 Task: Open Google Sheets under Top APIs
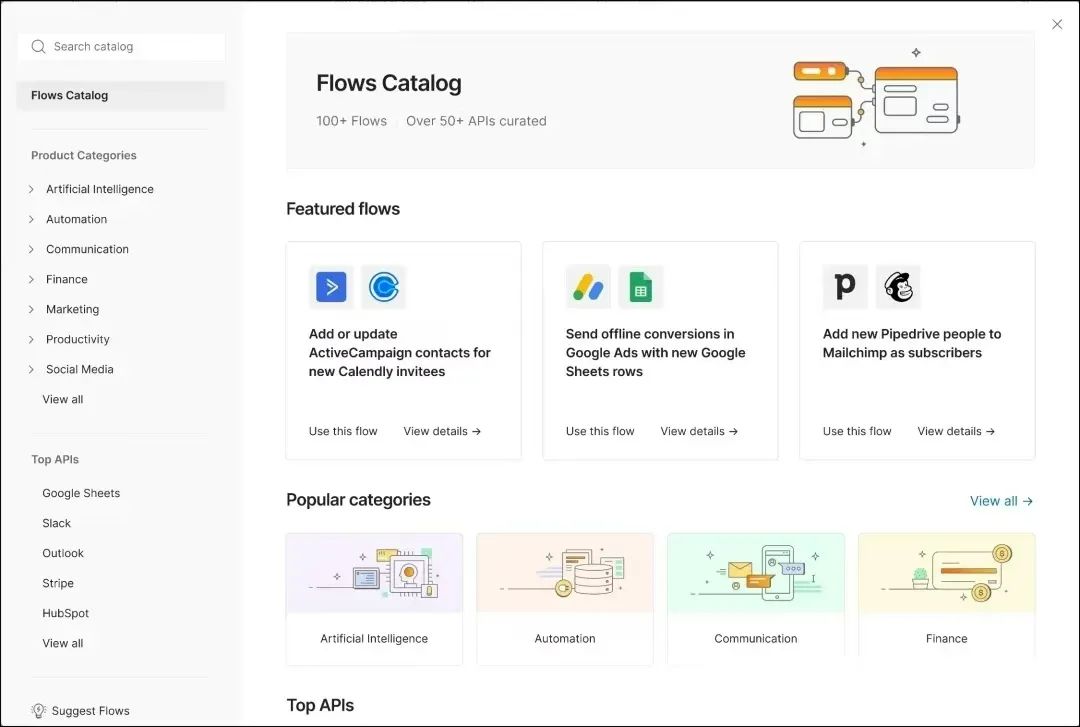pyautogui.click(x=81, y=493)
